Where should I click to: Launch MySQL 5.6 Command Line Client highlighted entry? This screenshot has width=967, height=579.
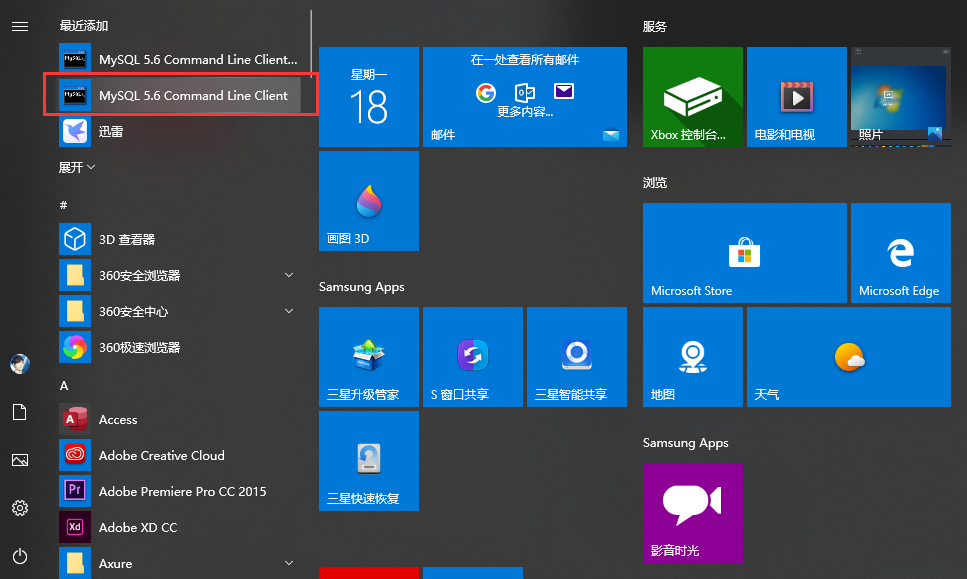pyautogui.click(x=179, y=95)
